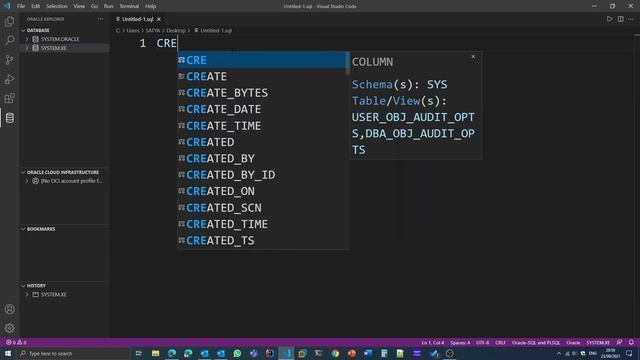Choose the CREATED_SCN suggestion

(262, 208)
